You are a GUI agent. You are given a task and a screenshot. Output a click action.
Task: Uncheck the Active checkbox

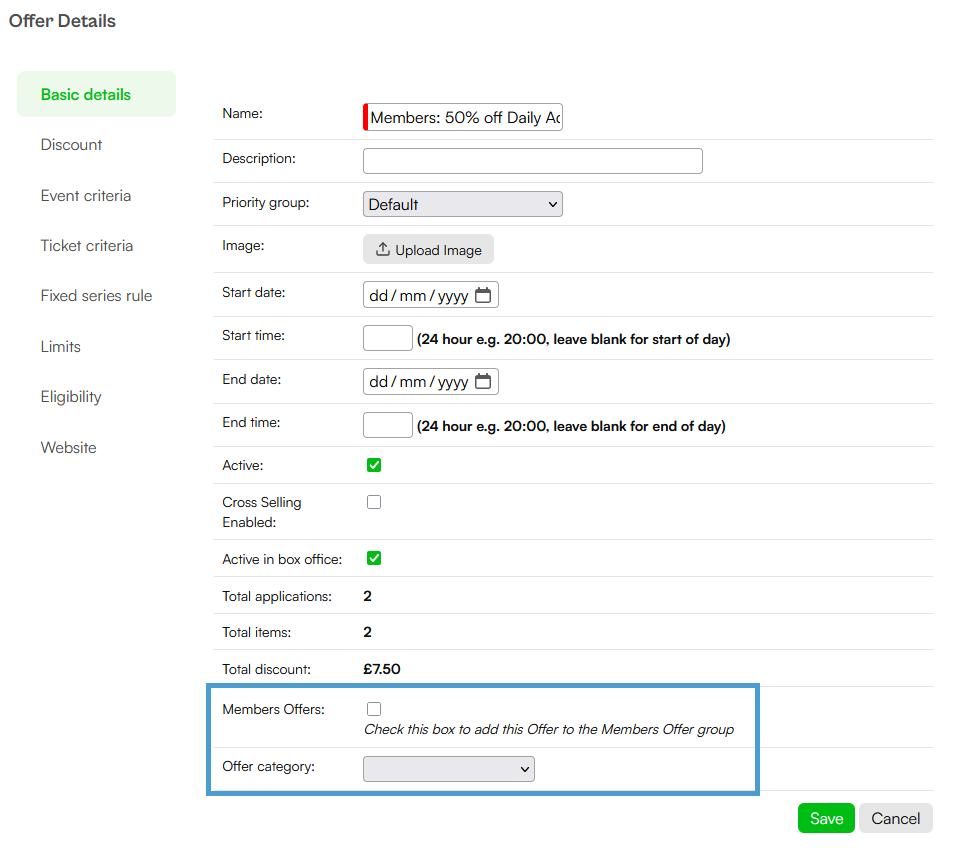pyautogui.click(x=374, y=465)
